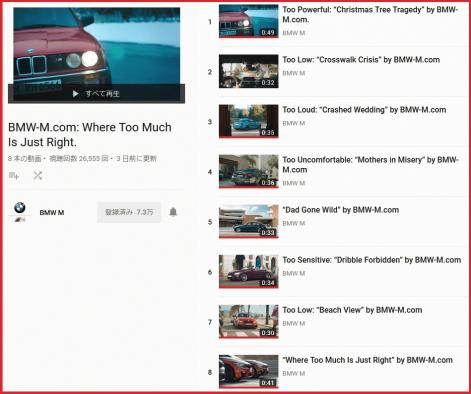Open title Too Low: "Crosswalk Crisis"
Image resolution: width=471 pixels, height=394 pixels.
(x=361, y=60)
